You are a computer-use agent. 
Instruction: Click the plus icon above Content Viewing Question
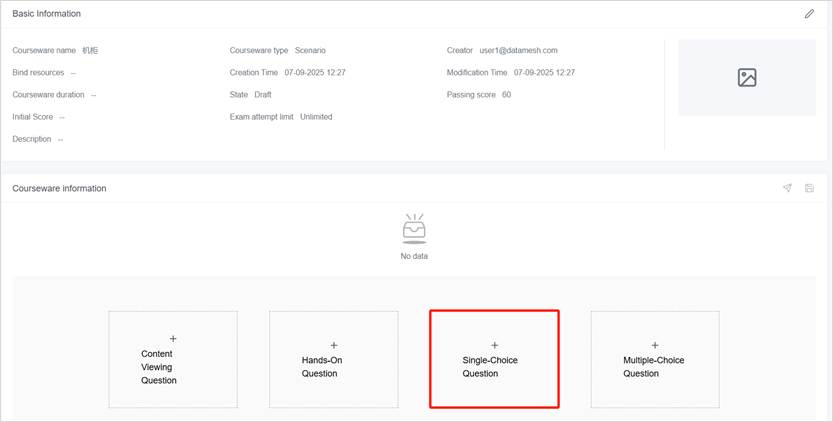[173, 339]
